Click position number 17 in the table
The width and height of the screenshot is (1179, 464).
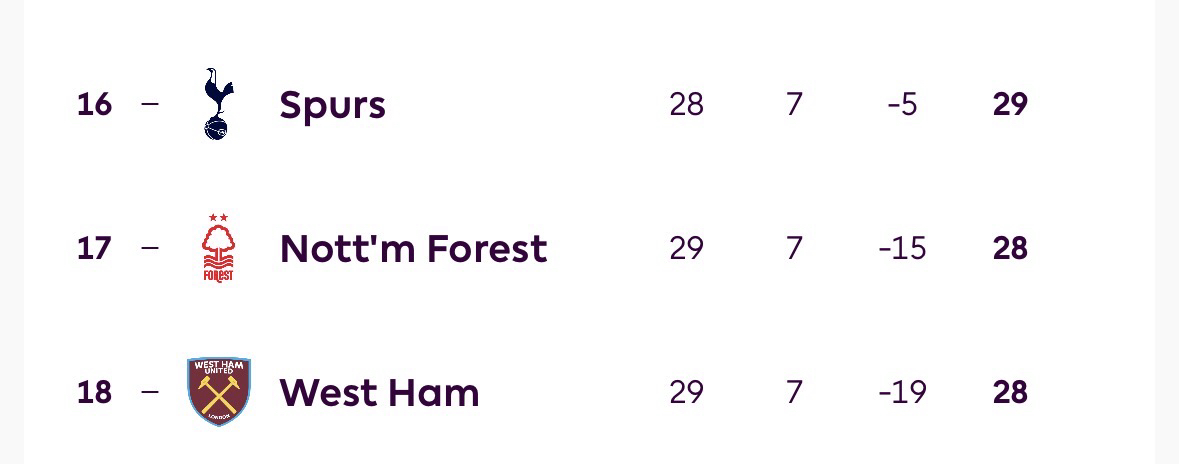pos(94,248)
